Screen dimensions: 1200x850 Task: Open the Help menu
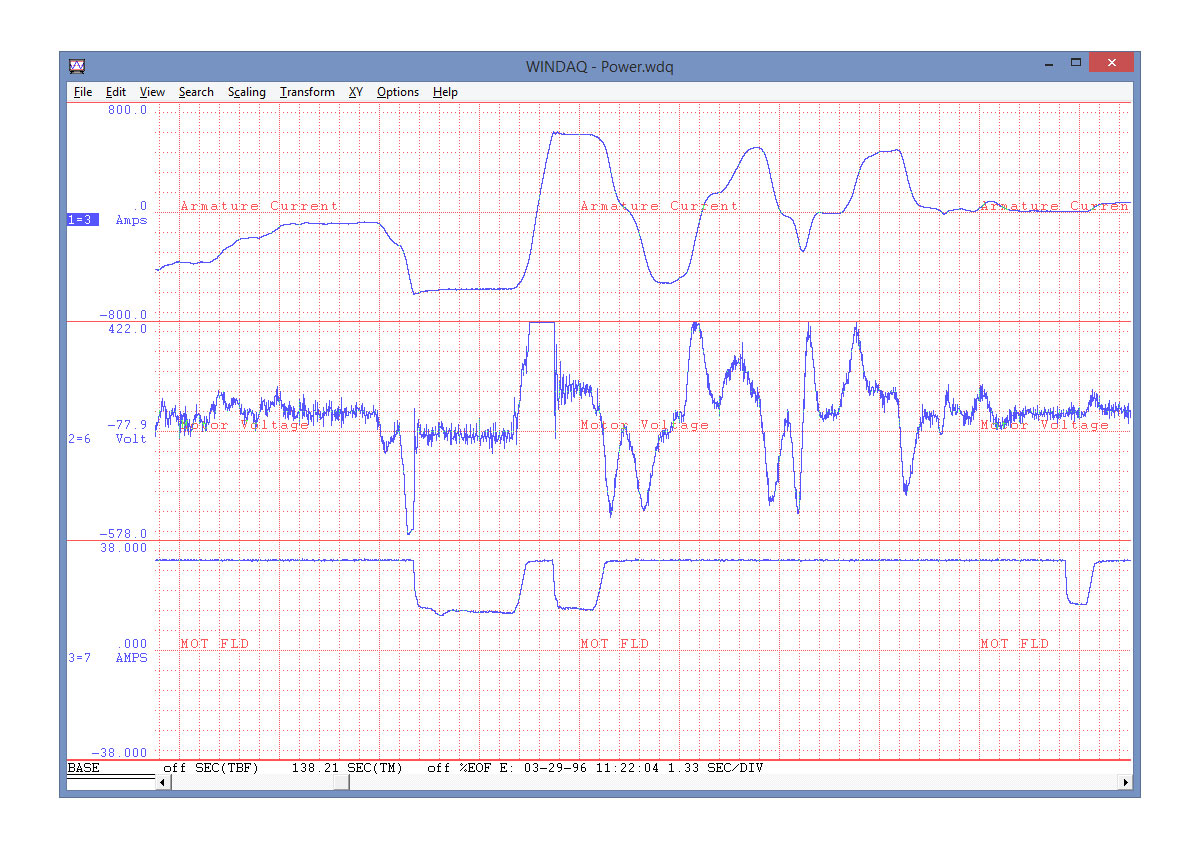click(x=445, y=92)
